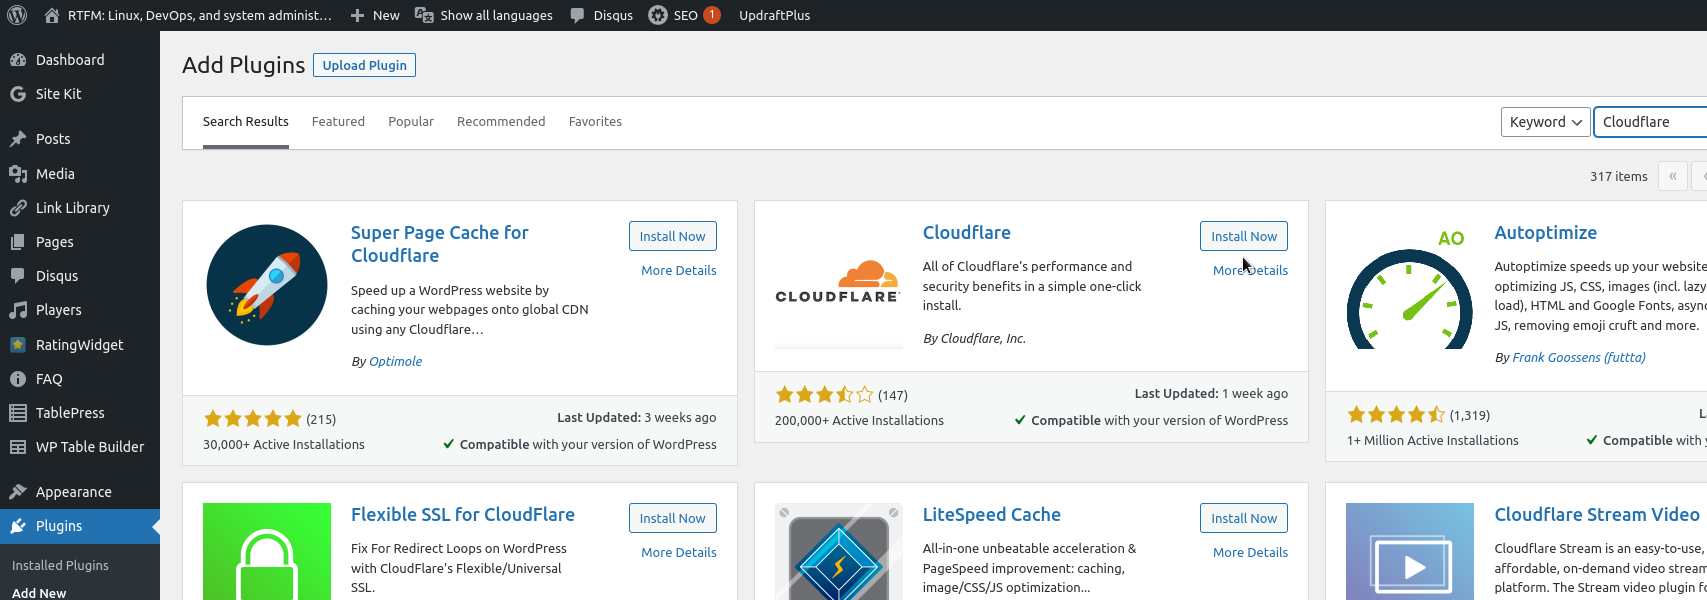Image resolution: width=1707 pixels, height=600 pixels.
Task: Open the Cloudflare Stream Video title link
Action: tap(1597, 515)
